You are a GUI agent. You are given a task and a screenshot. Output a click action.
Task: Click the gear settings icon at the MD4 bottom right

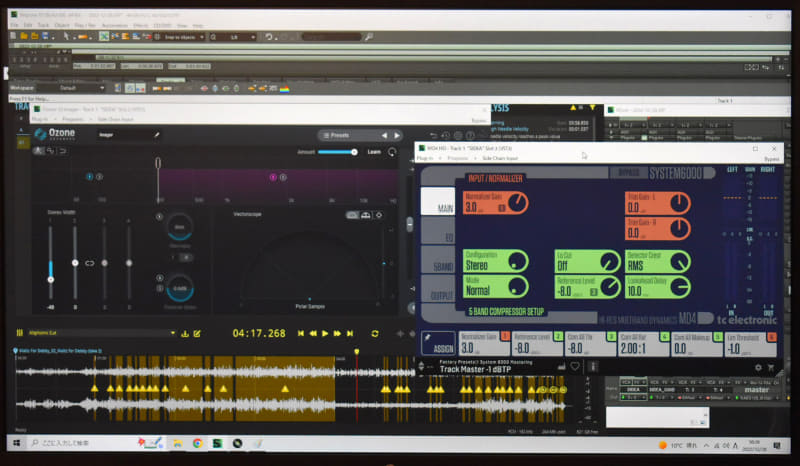coord(758,367)
